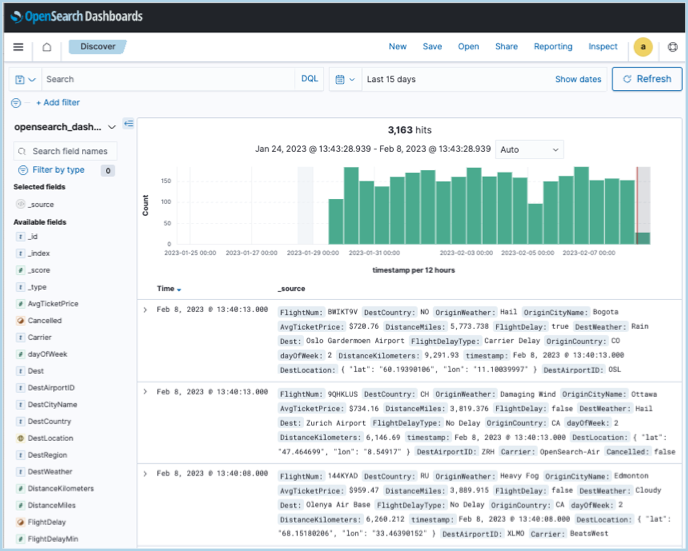Click the _source field icon

[x=20, y=204]
